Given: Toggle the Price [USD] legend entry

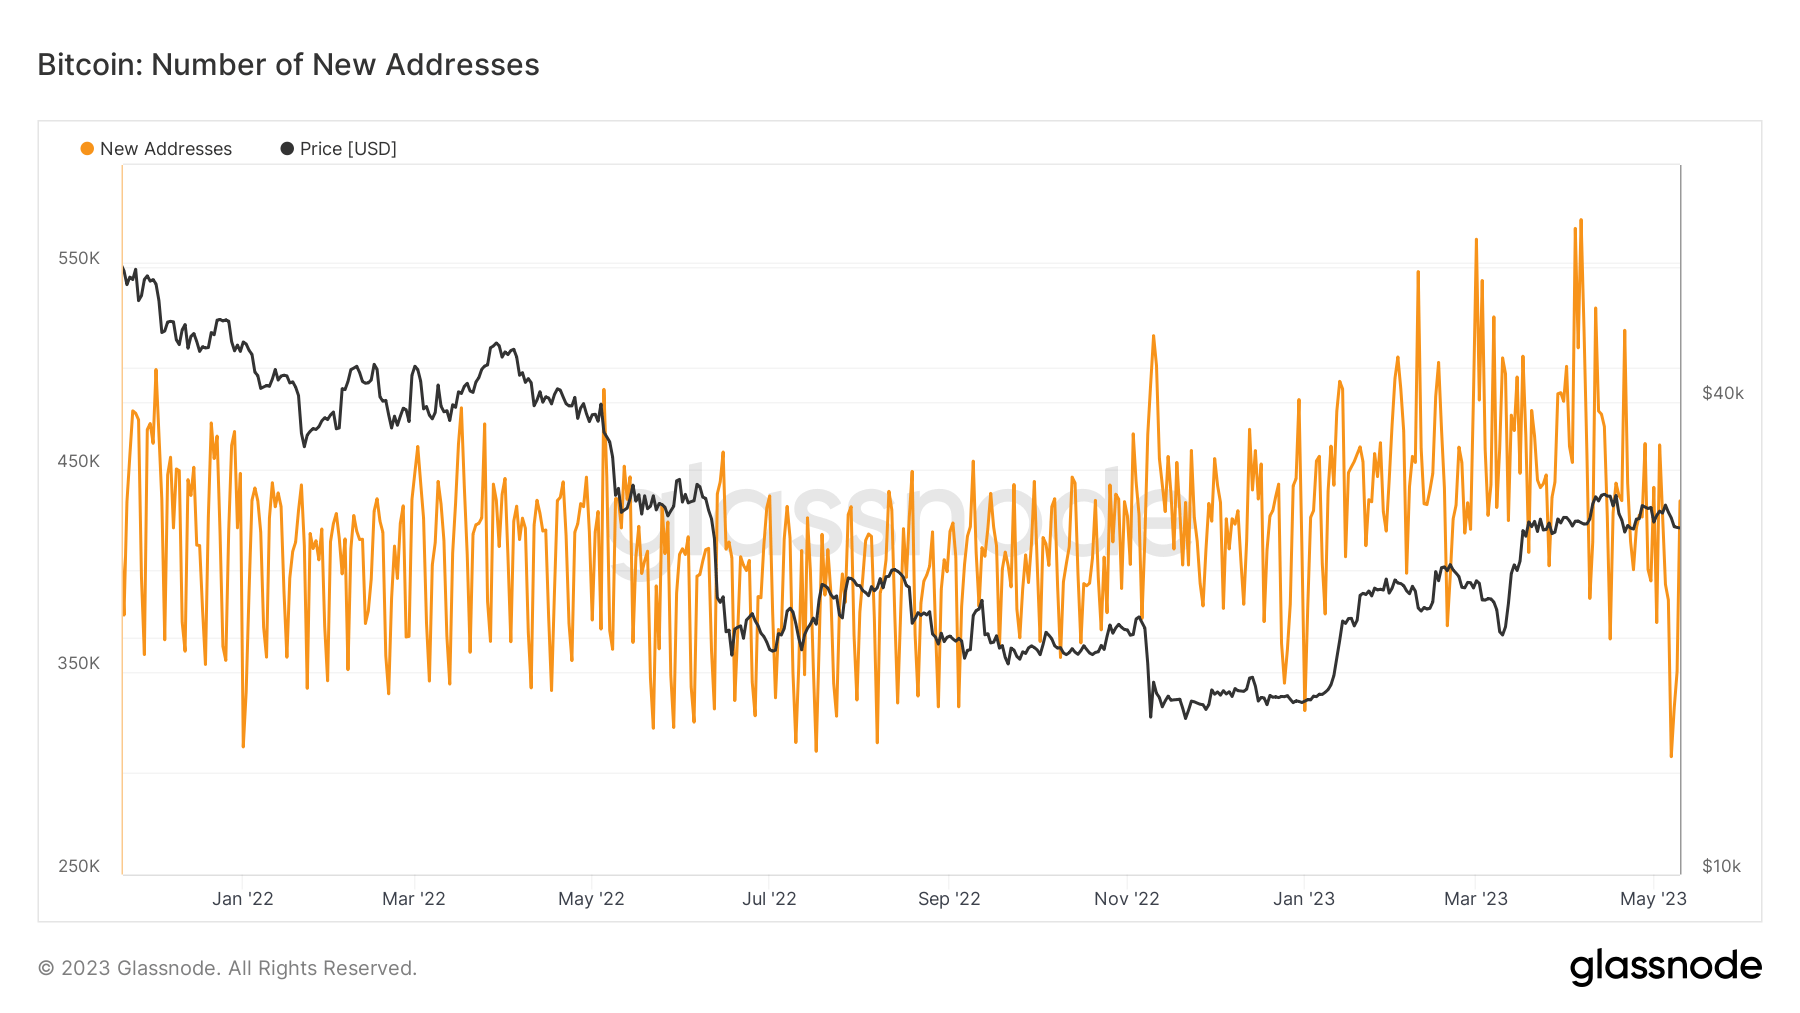Looking at the screenshot, I should click(x=338, y=149).
